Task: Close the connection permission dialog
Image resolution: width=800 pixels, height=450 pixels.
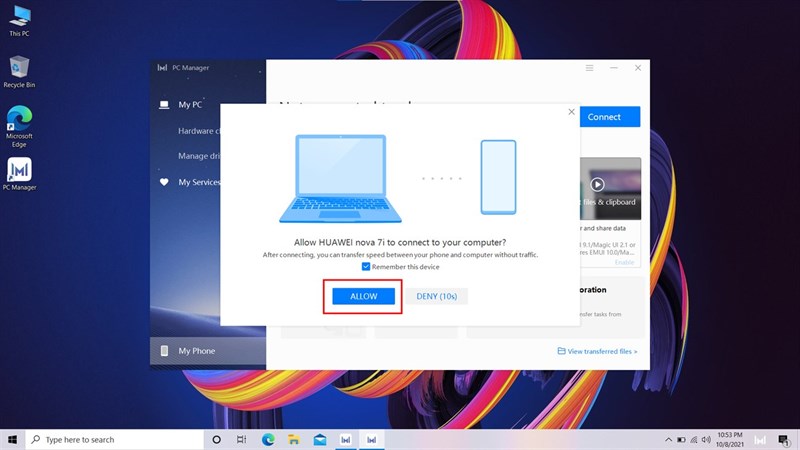Action: pyautogui.click(x=571, y=113)
